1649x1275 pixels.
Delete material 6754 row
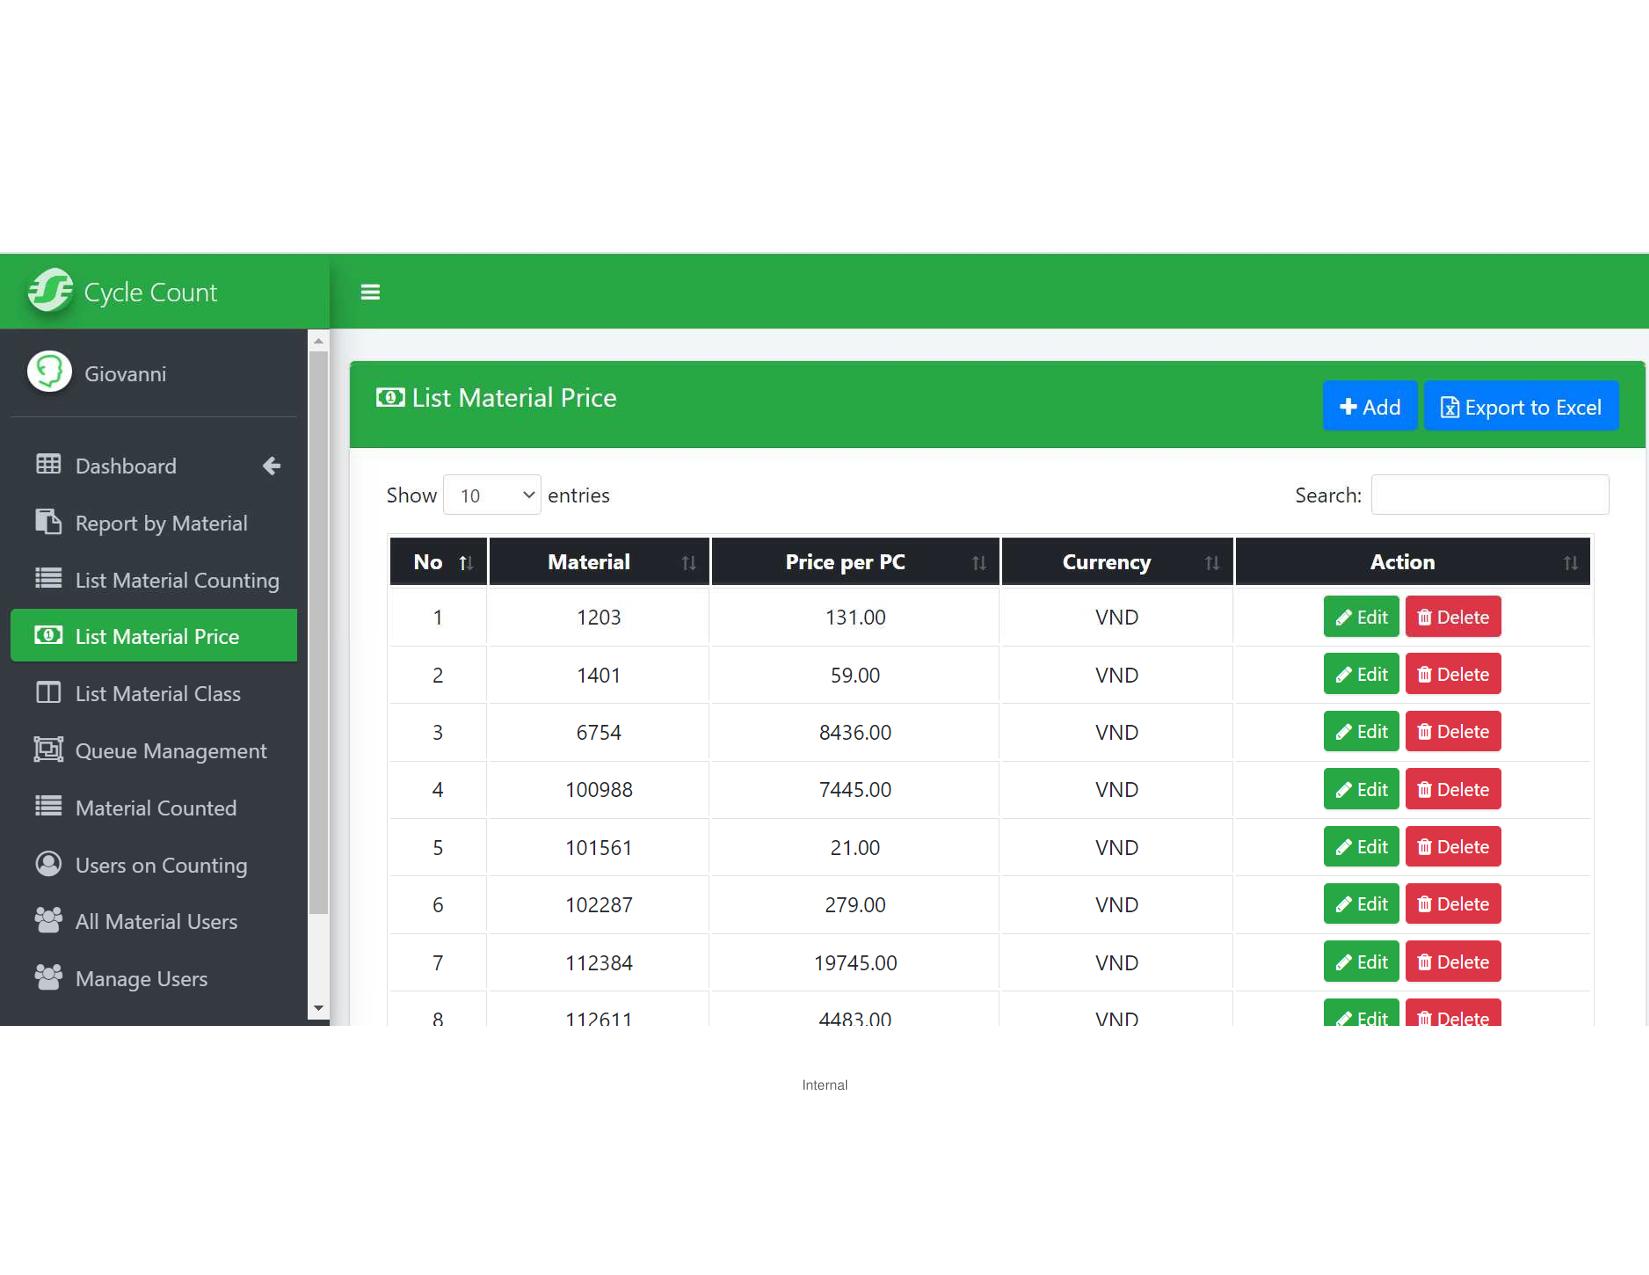1452,732
